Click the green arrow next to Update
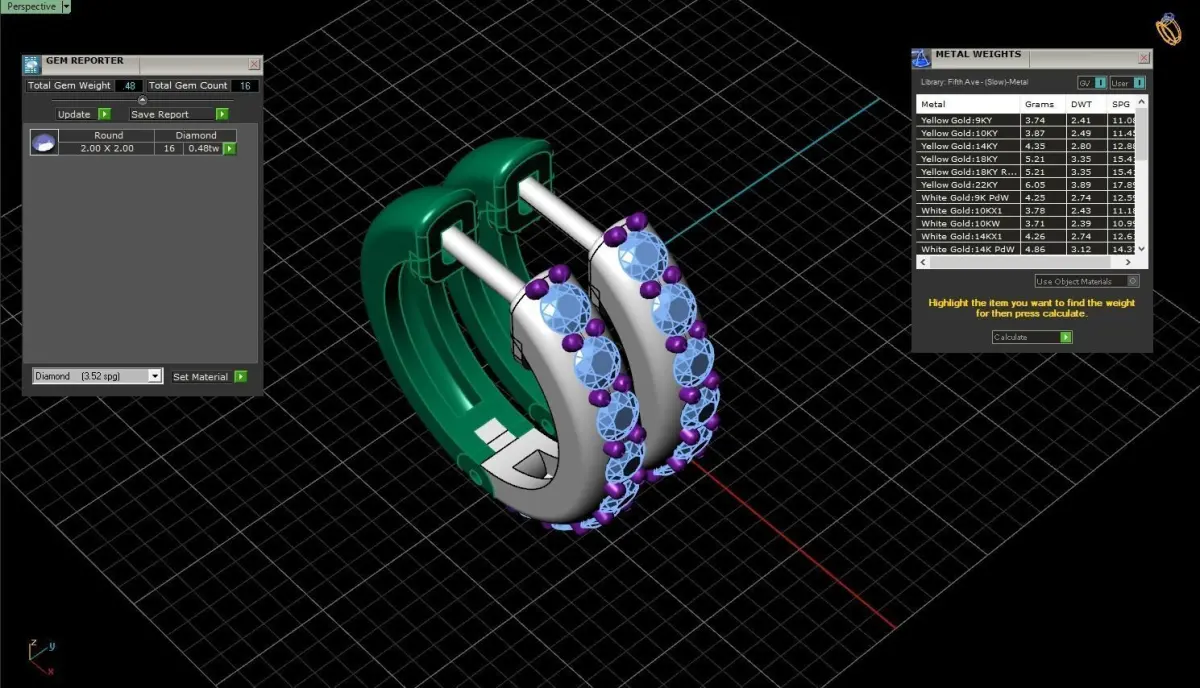Viewport: 1200px width, 688px height. pos(104,114)
